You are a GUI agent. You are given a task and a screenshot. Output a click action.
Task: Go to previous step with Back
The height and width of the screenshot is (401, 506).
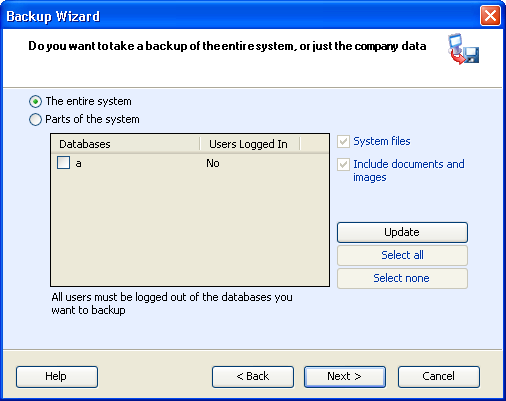click(253, 377)
